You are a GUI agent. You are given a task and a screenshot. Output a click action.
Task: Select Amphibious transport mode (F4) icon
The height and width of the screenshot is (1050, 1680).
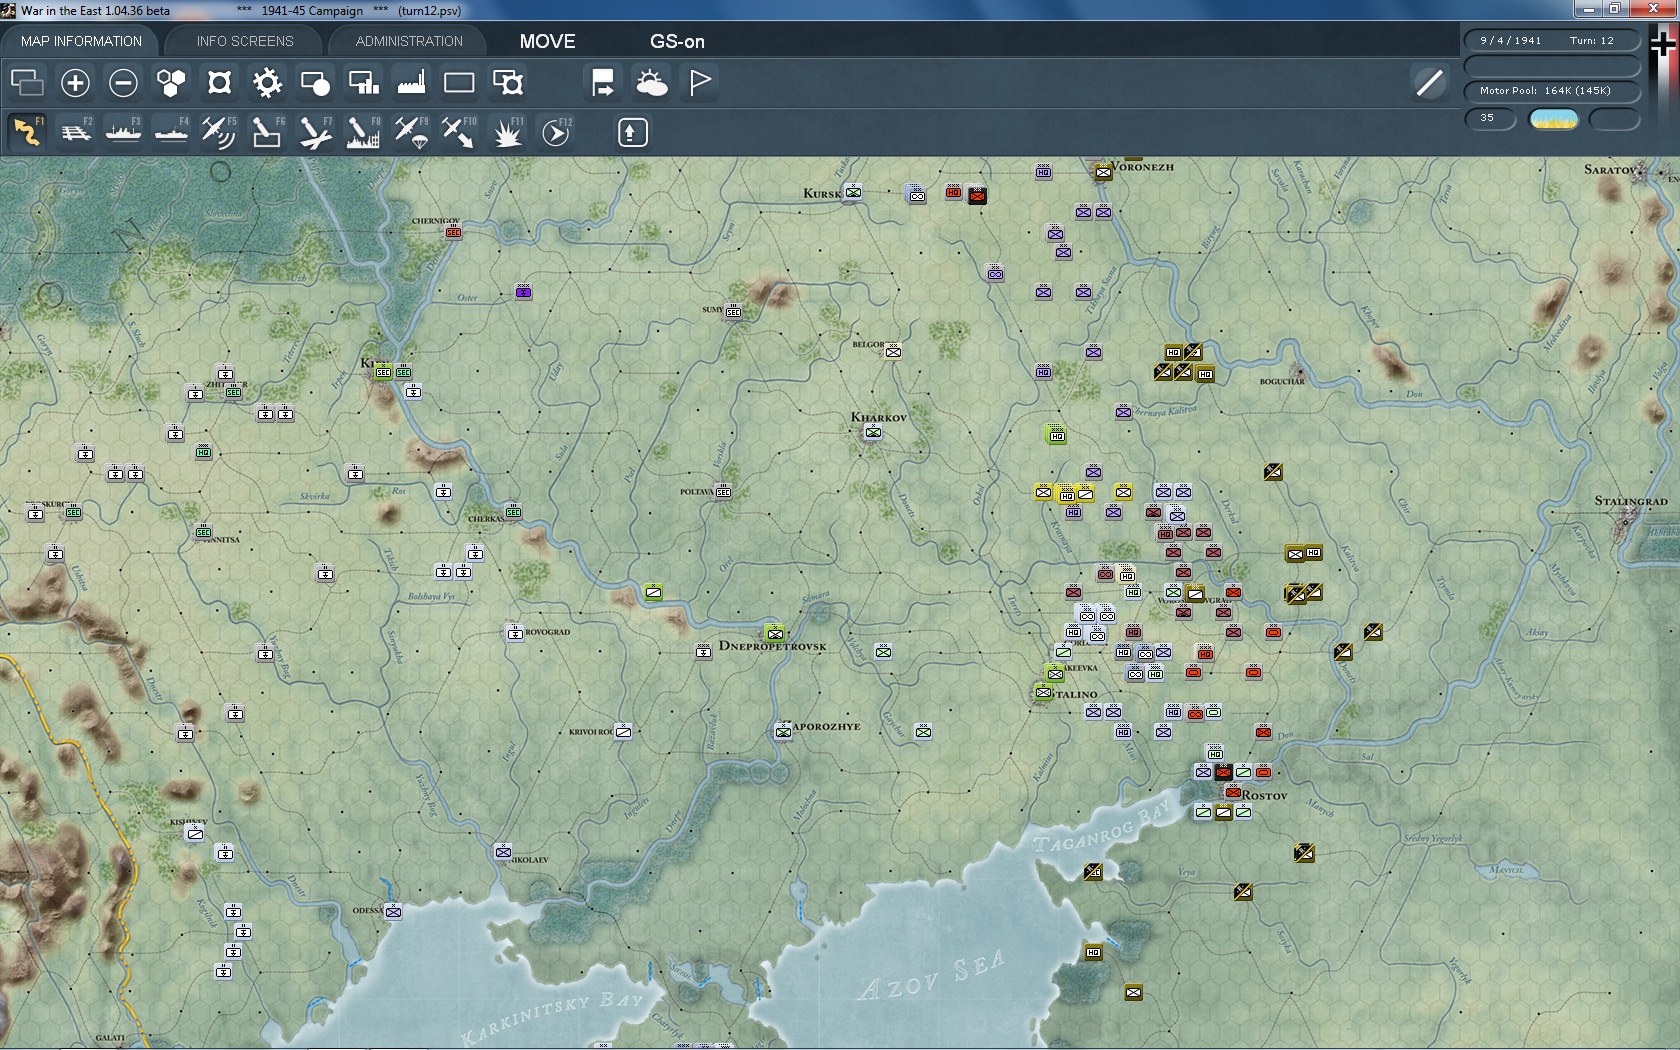[x=171, y=132]
